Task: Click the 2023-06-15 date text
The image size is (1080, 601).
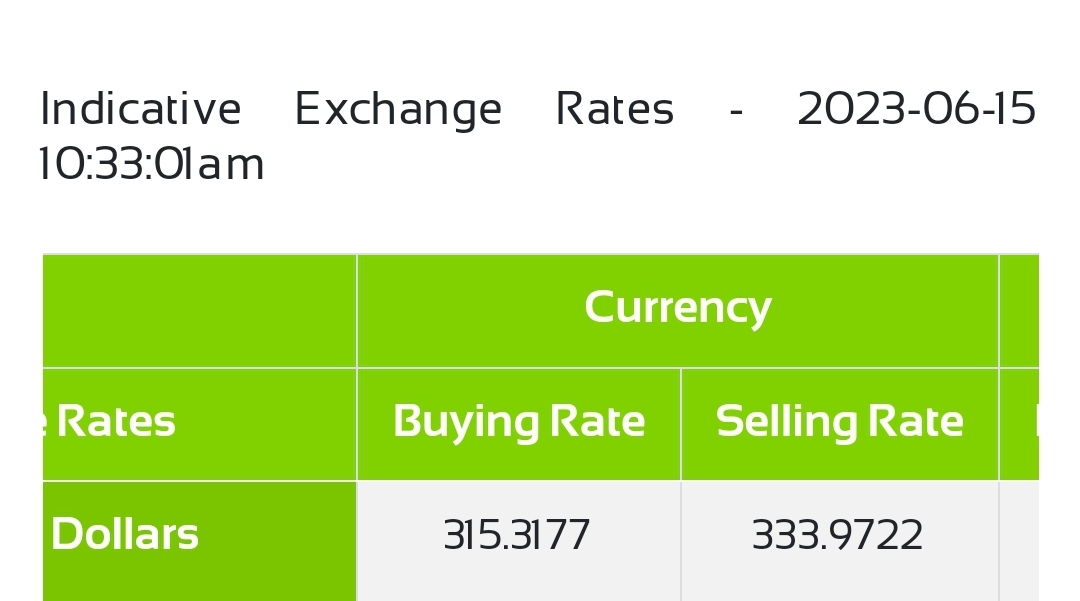Action: tap(917, 109)
